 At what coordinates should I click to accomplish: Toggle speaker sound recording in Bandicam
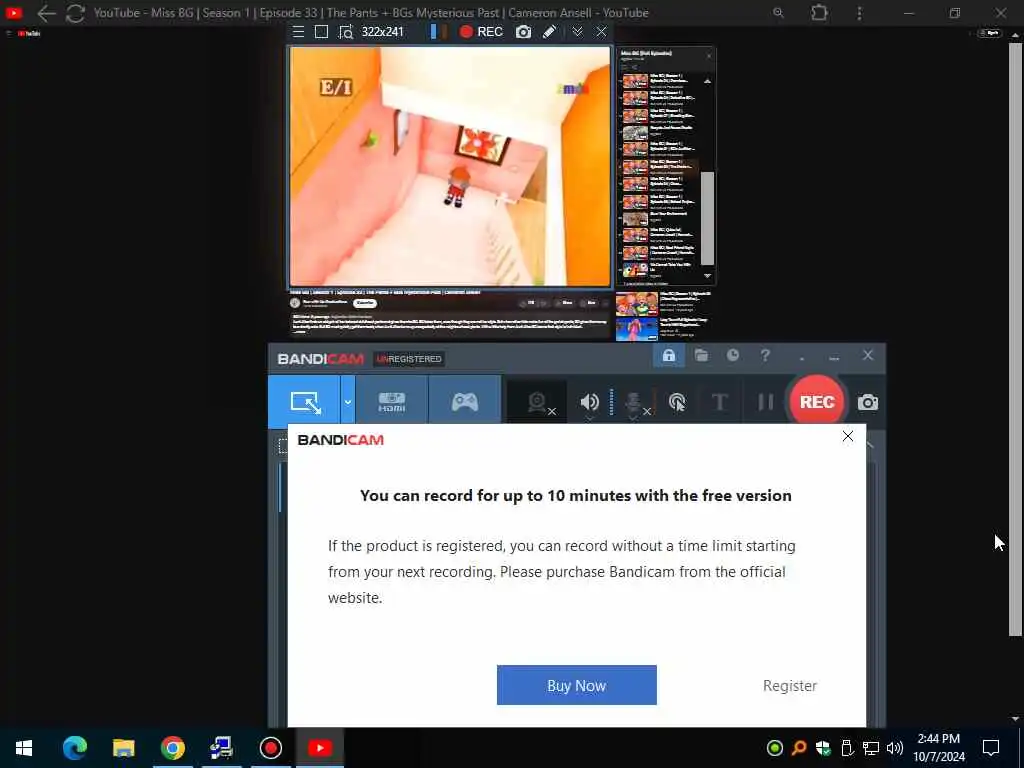[x=589, y=402]
